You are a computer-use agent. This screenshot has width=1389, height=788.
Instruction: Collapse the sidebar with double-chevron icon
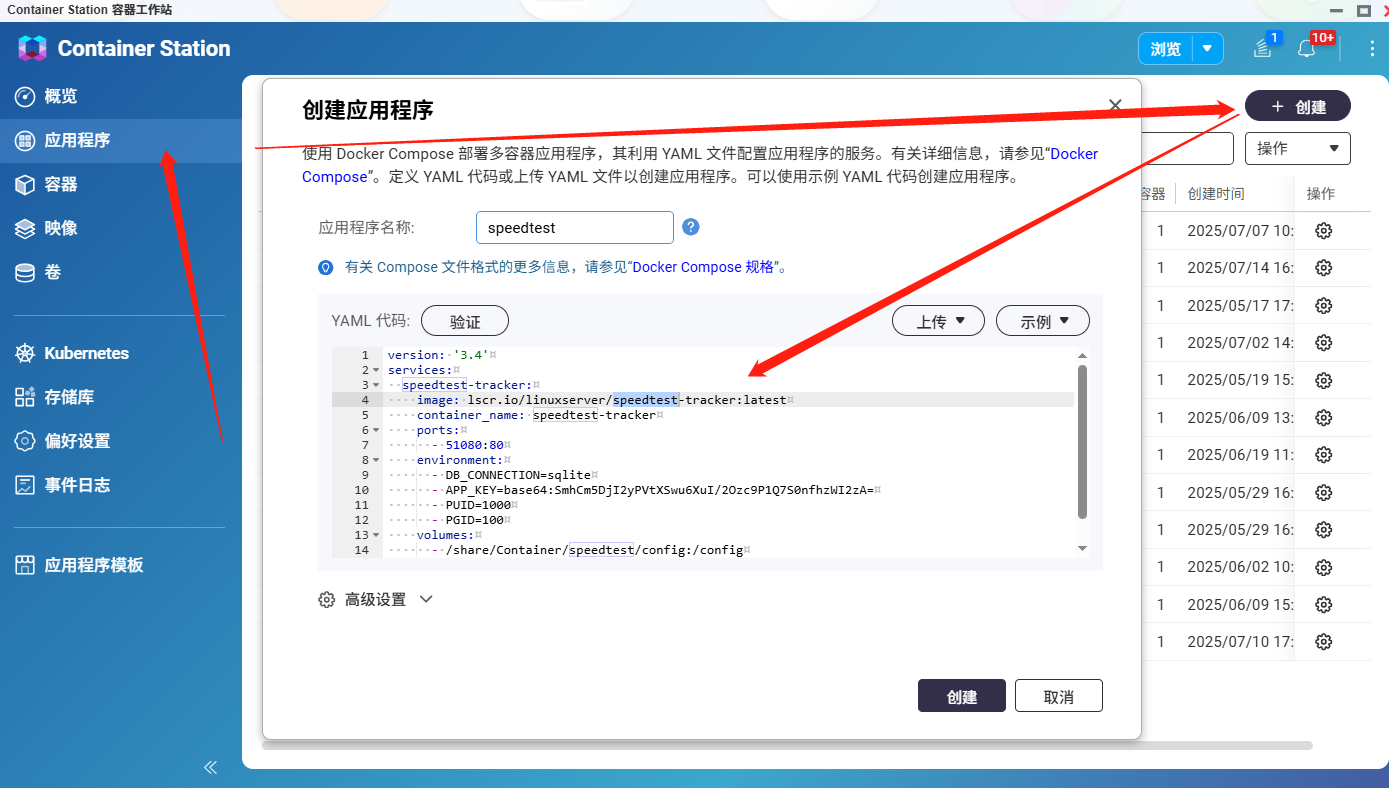click(x=210, y=767)
